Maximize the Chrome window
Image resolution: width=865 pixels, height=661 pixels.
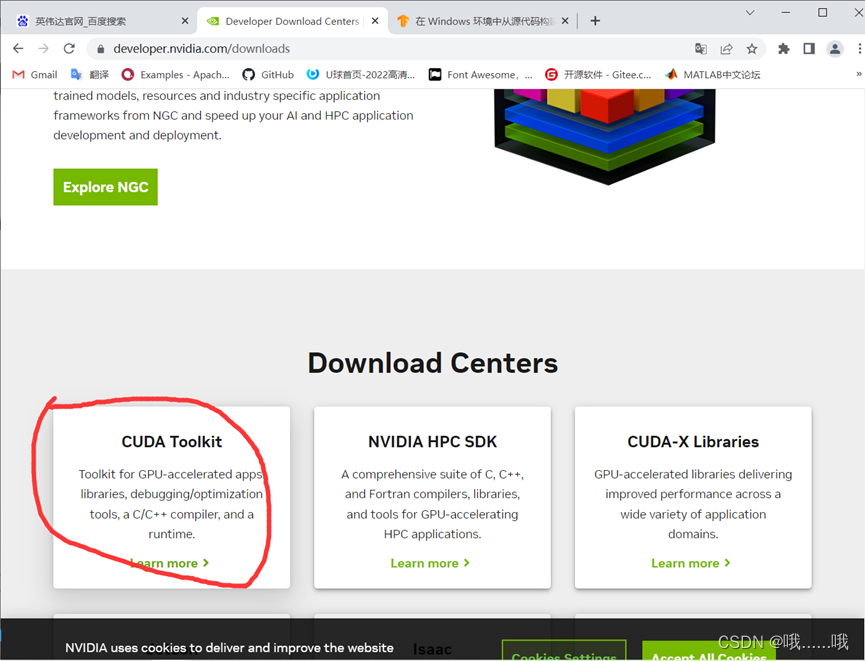click(823, 12)
